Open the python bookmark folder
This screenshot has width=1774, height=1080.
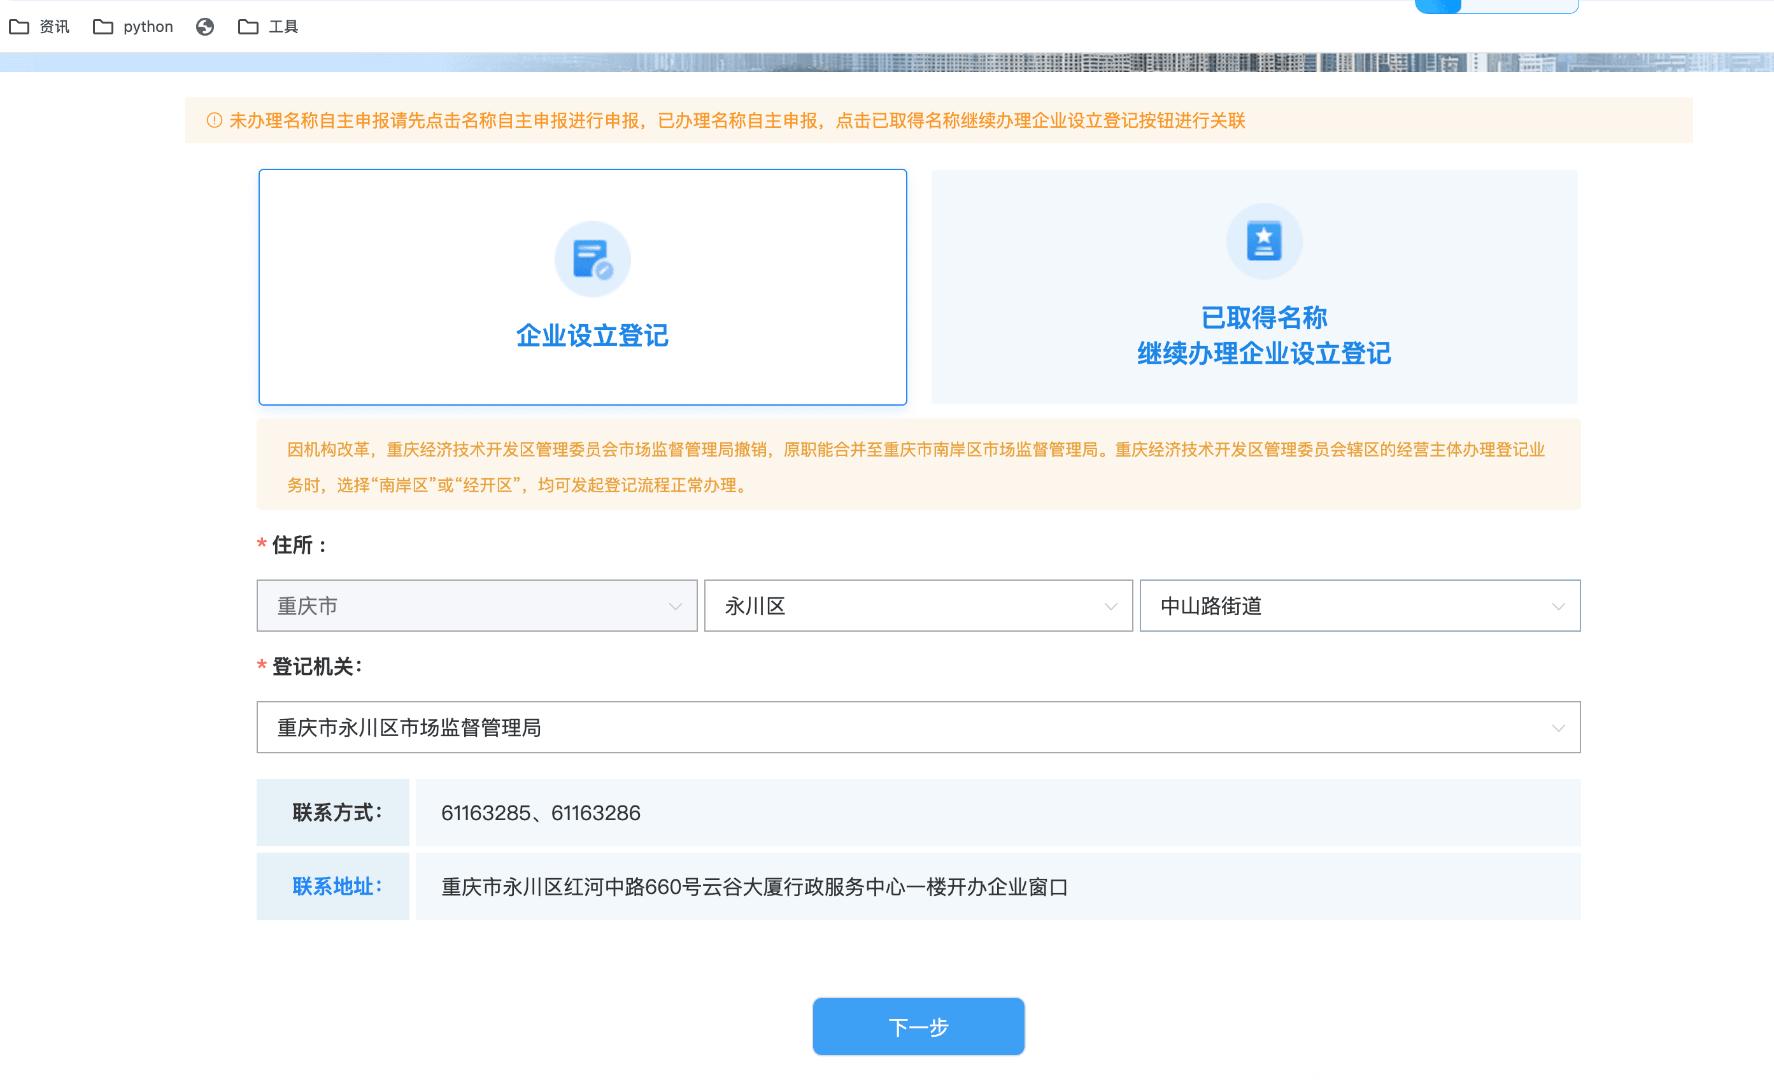134,27
